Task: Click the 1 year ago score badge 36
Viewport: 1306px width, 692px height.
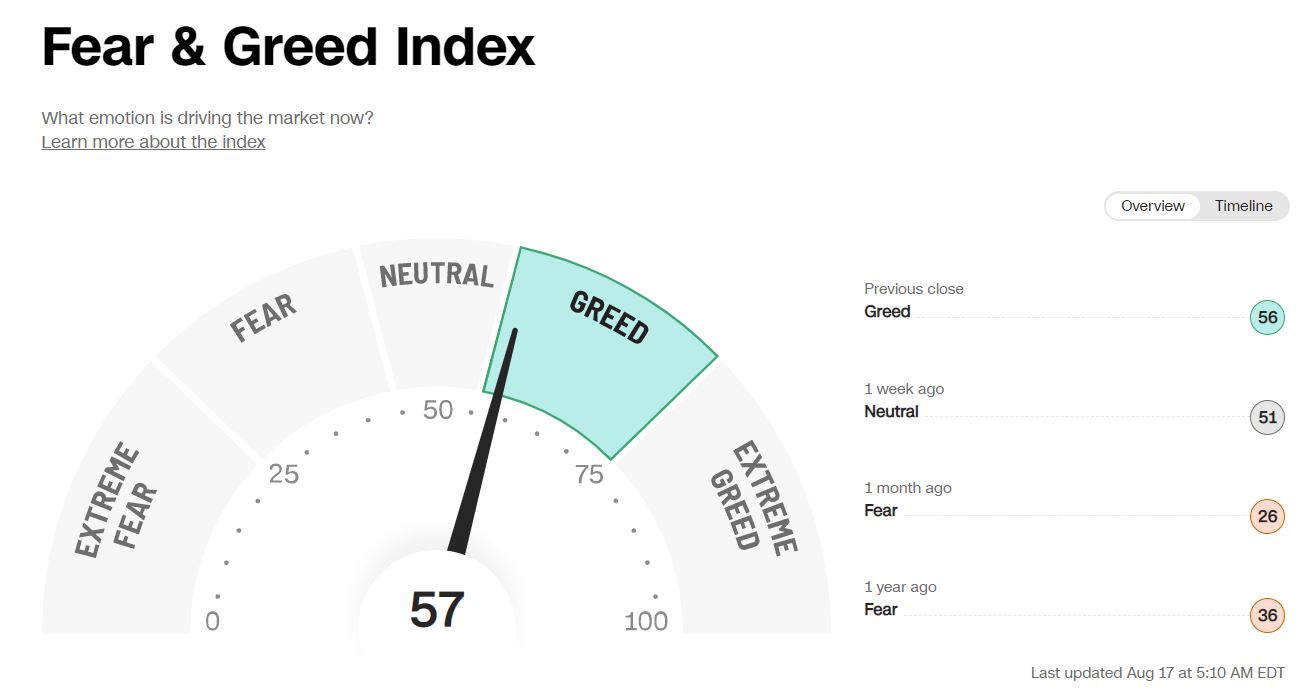Action: coord(1267,615)
